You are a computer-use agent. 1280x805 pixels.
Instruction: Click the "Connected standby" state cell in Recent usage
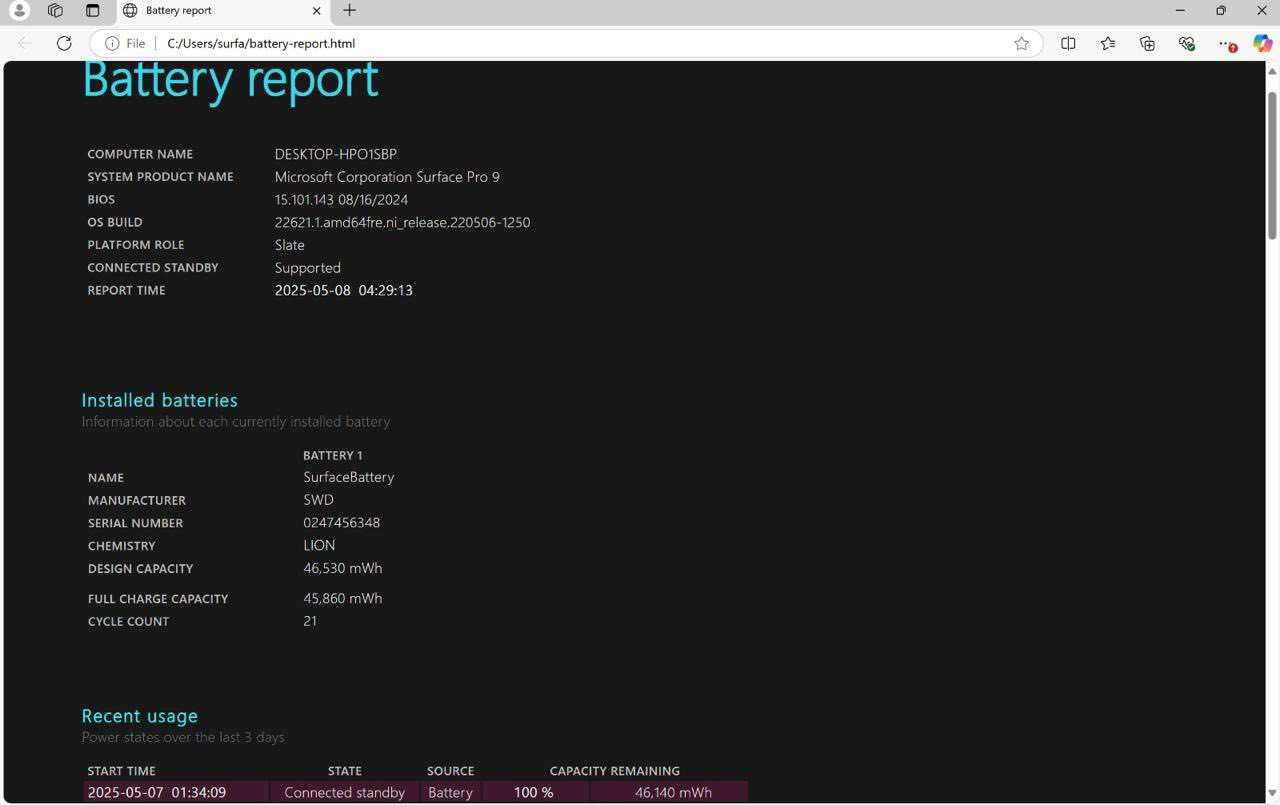click(345, 792)
